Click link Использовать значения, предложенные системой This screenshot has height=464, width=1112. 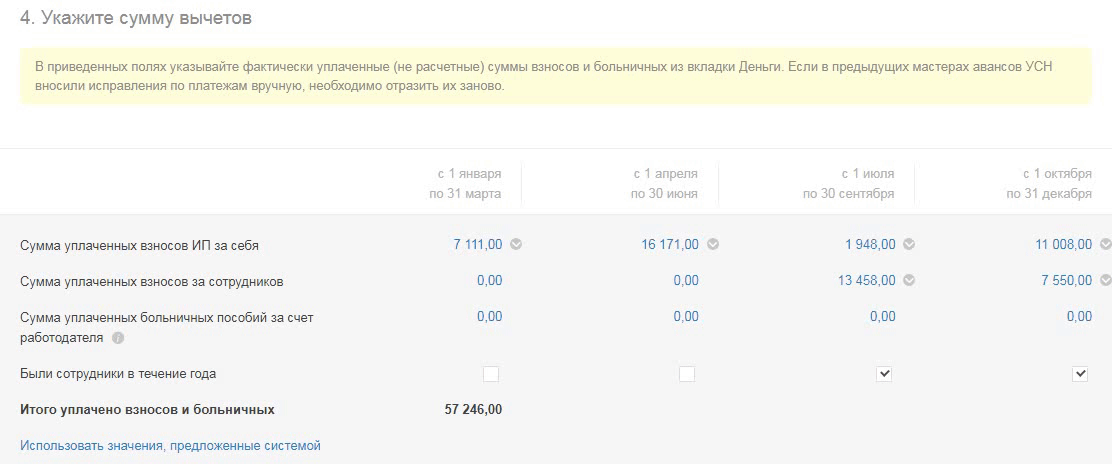tap(170, 446)
